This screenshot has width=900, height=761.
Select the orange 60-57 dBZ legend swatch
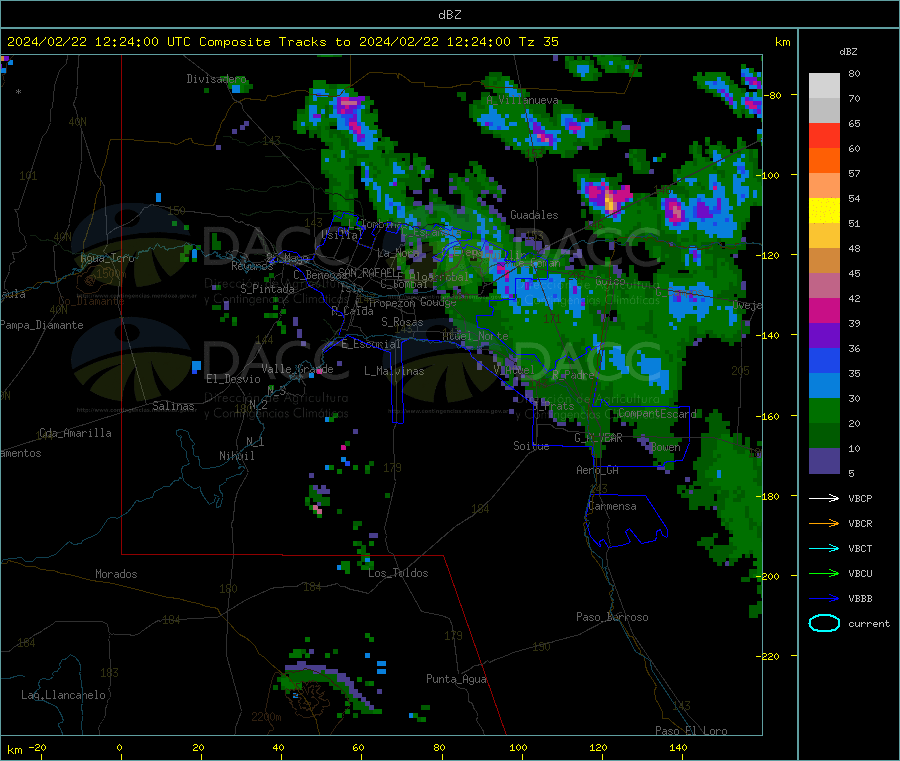[x=824, y=161]
